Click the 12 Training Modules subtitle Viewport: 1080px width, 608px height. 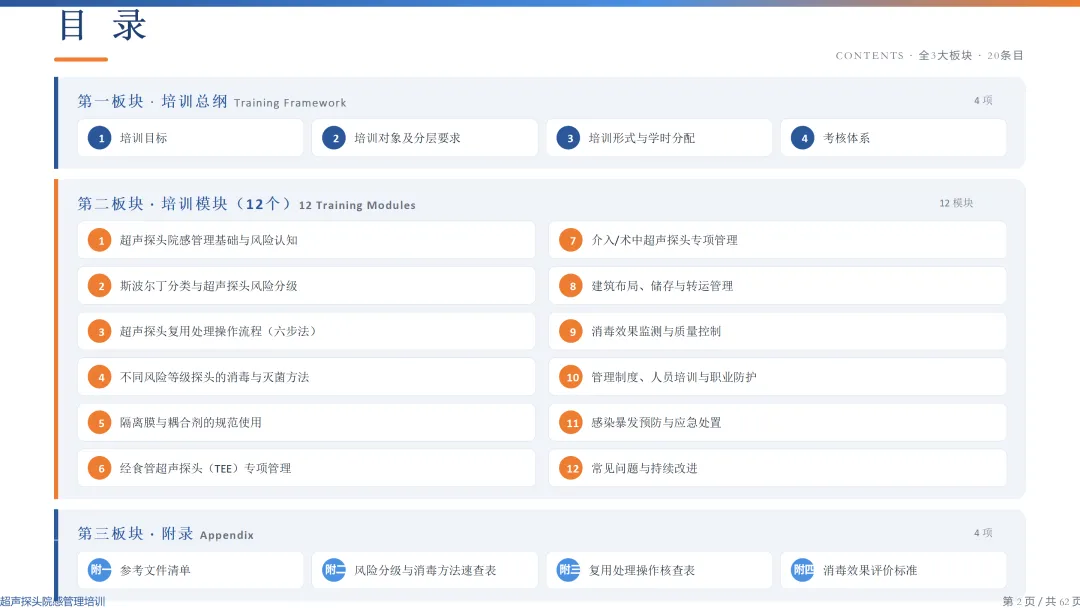(357, 205)
